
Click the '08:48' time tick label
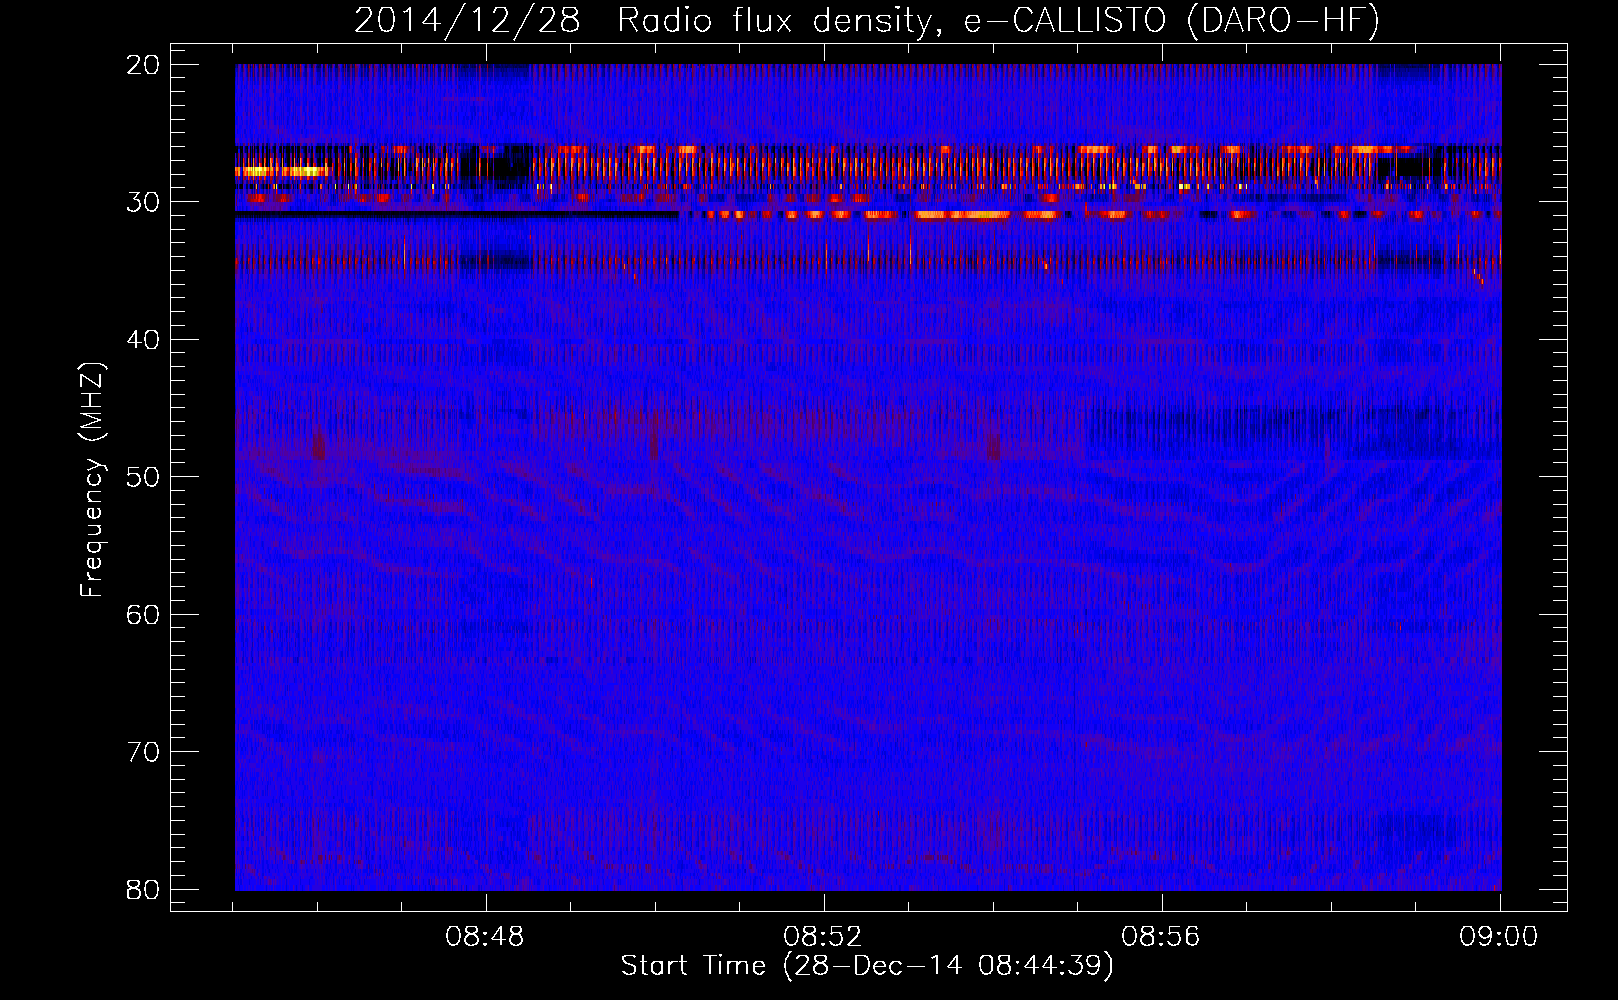(485, 937)
